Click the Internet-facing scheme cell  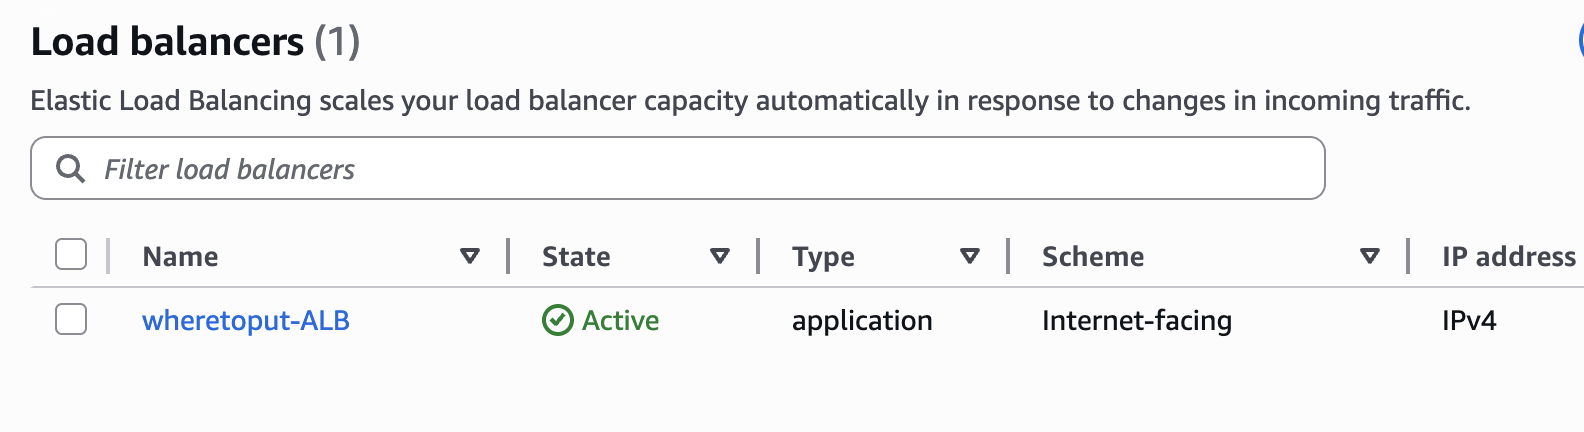pyautogui.click(x=1137, y=321)
